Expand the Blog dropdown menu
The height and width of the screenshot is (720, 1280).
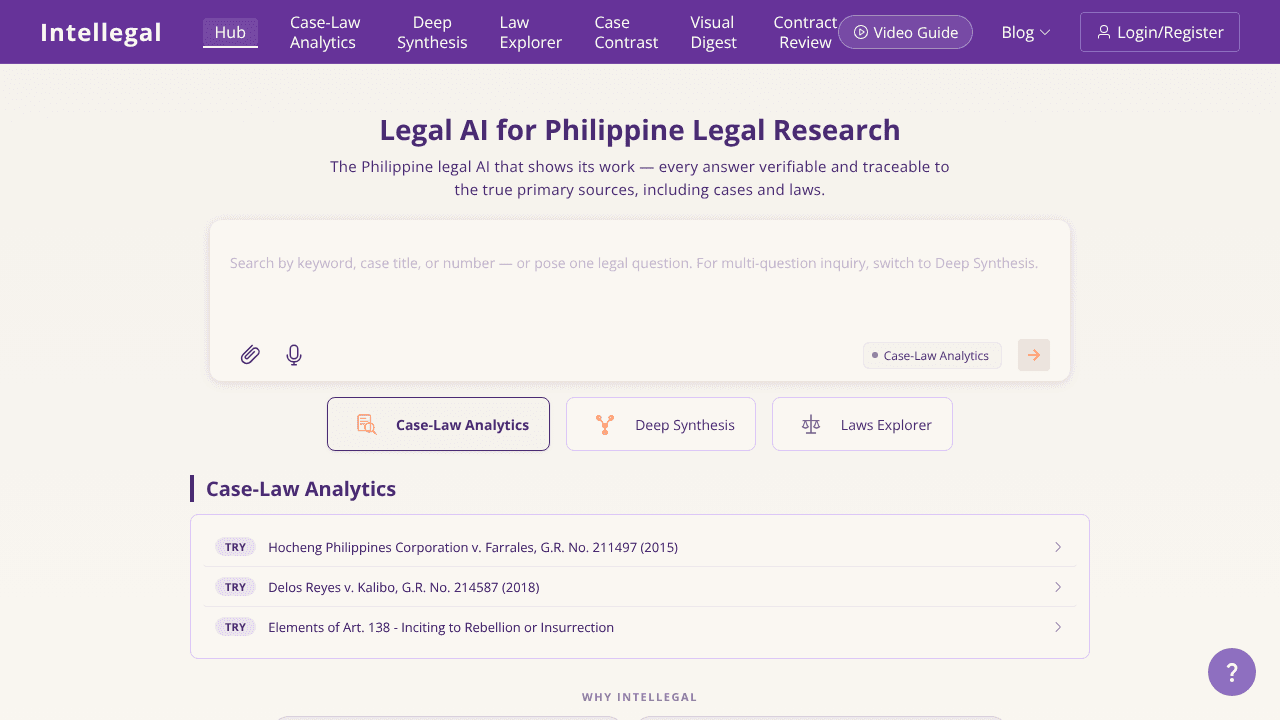[1026, 32]
